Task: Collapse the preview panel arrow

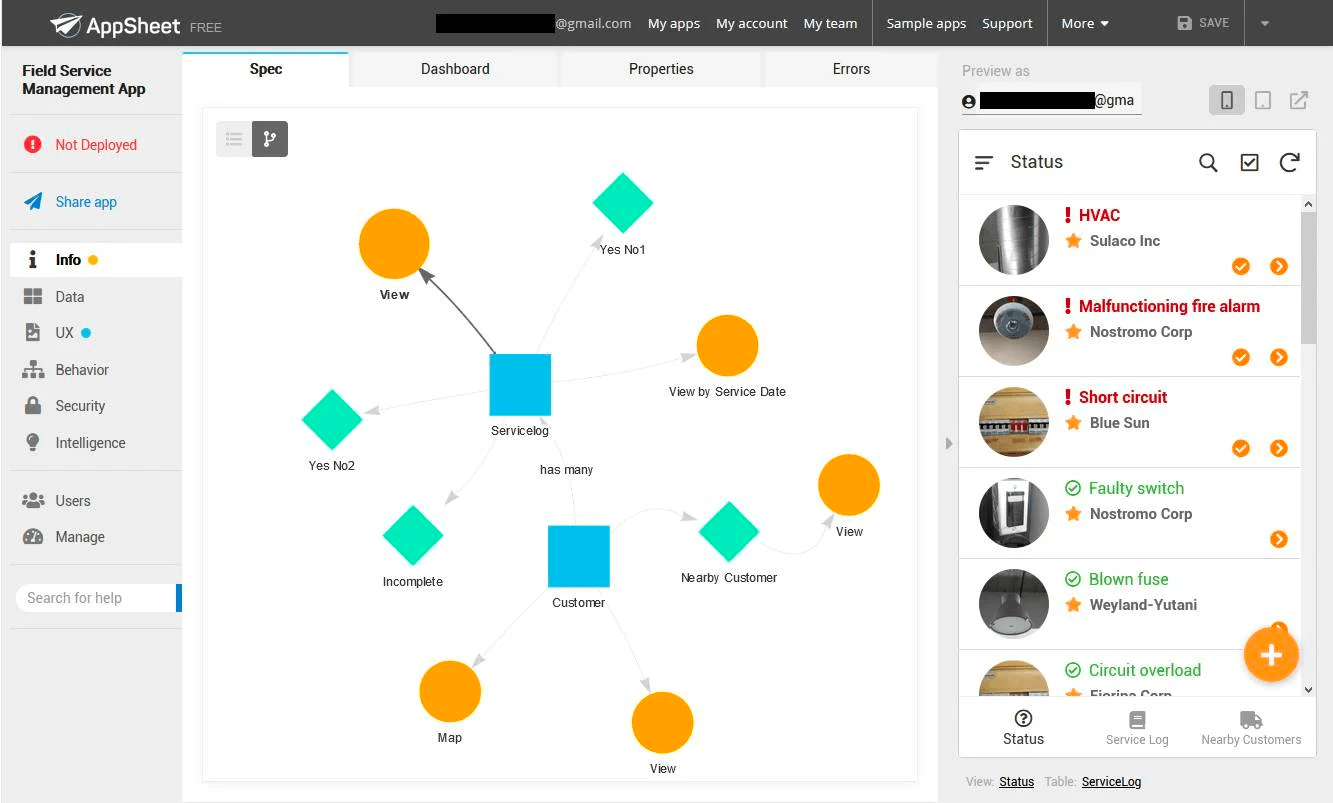Action: click(x=949, y=443)
